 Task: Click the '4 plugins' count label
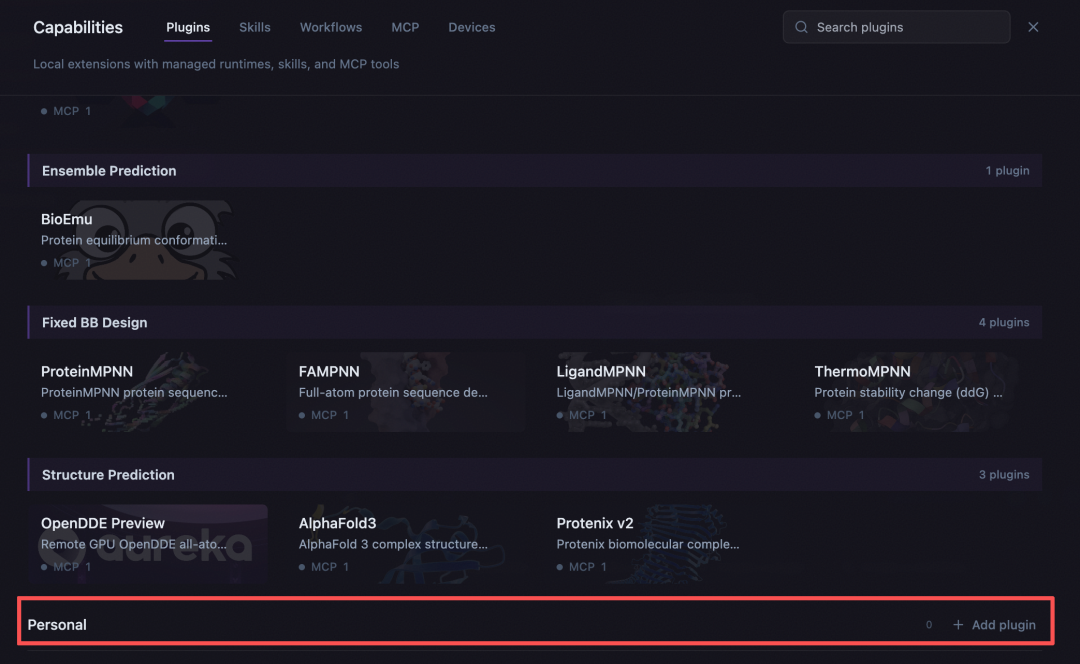point(1004,322)
